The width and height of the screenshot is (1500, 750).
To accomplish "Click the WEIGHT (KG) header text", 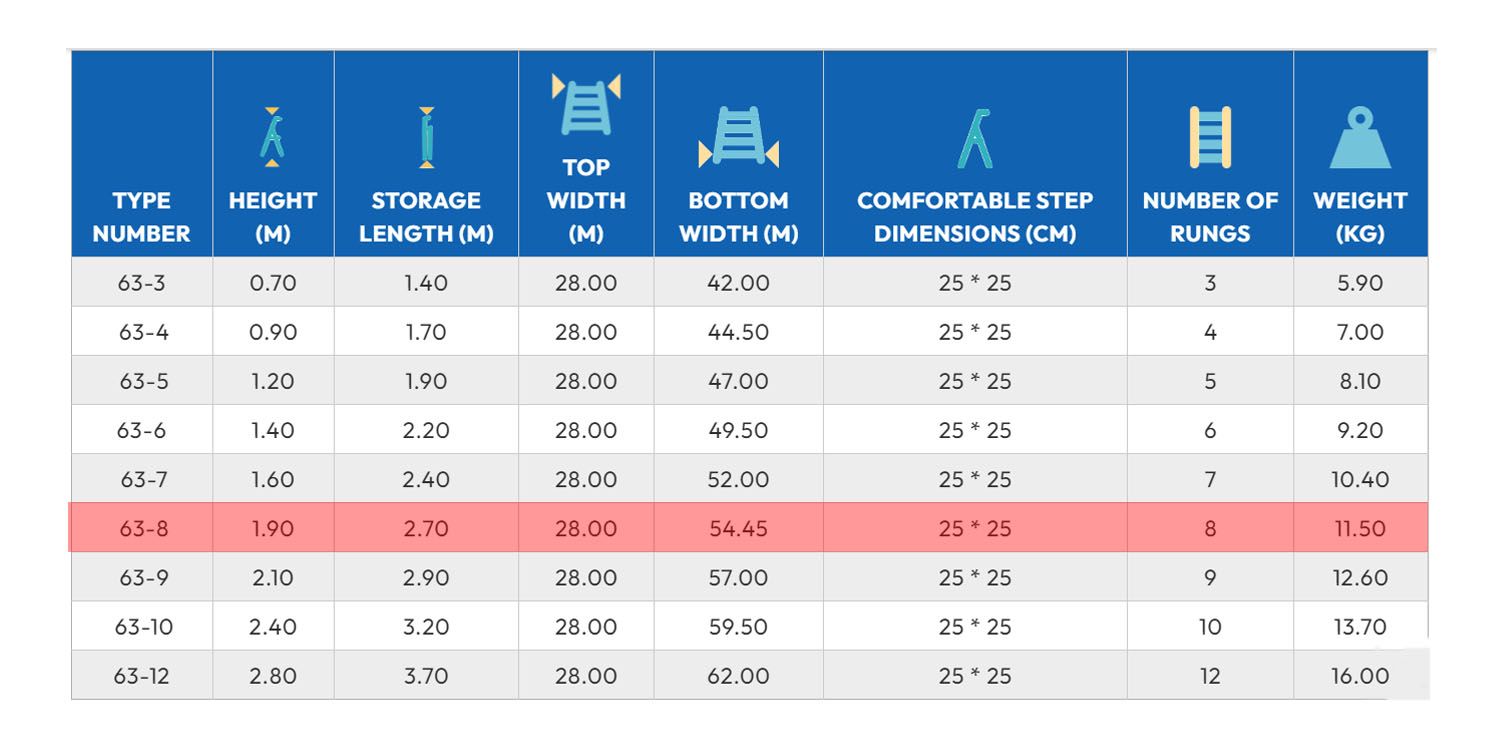I will coord(1360,216).
